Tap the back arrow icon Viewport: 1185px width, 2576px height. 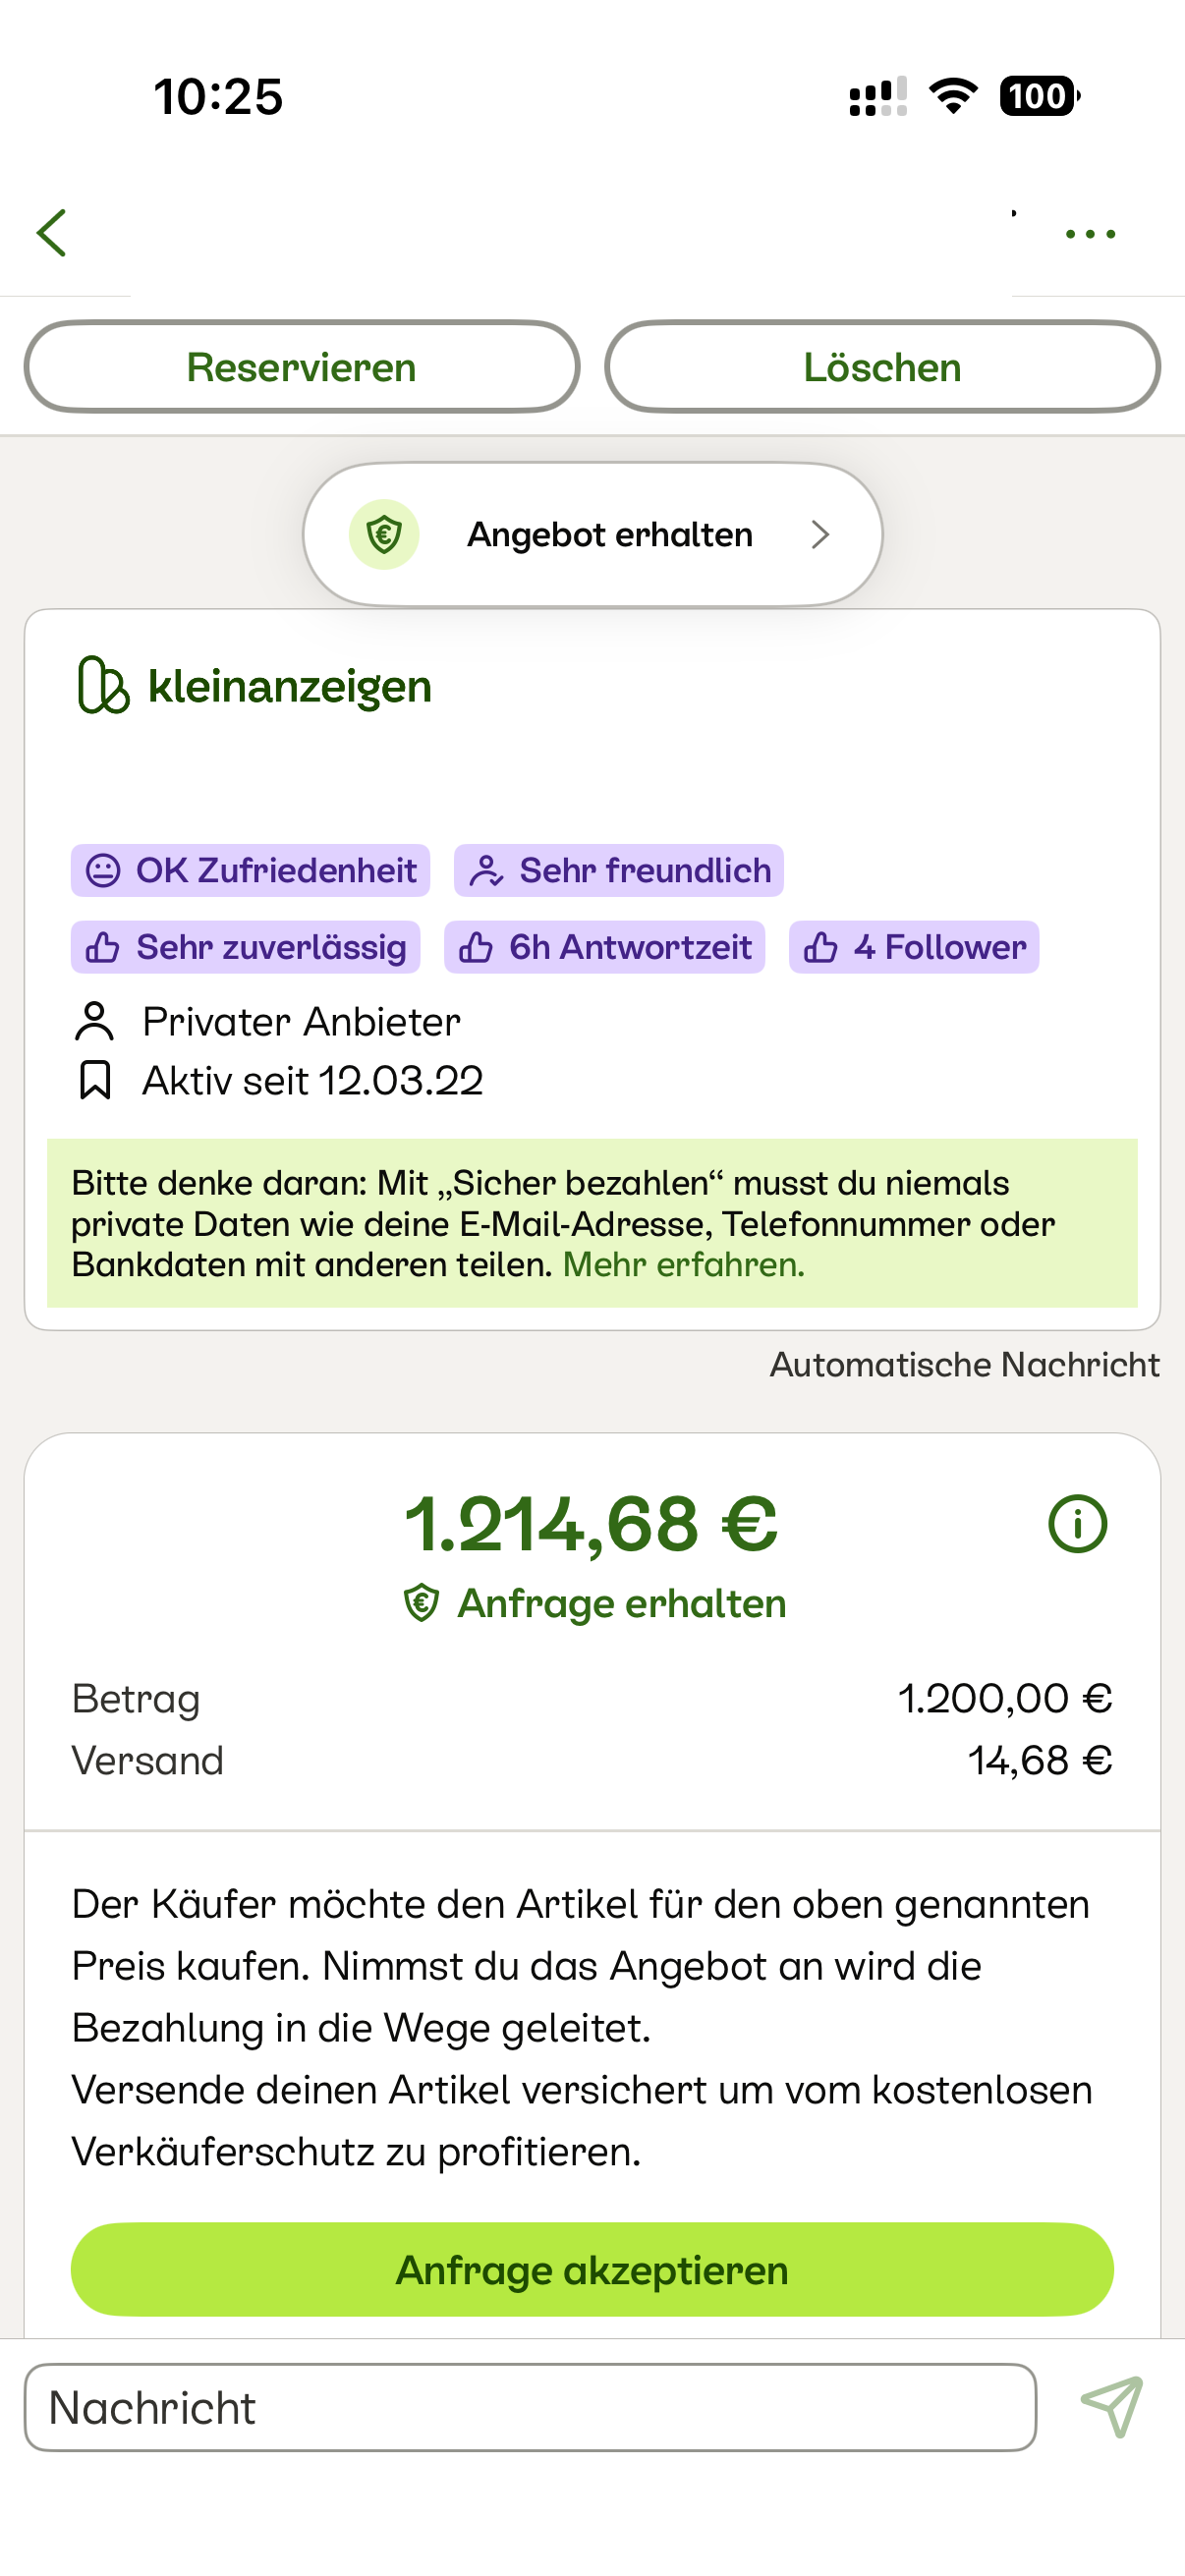click(x=52, y=233)
